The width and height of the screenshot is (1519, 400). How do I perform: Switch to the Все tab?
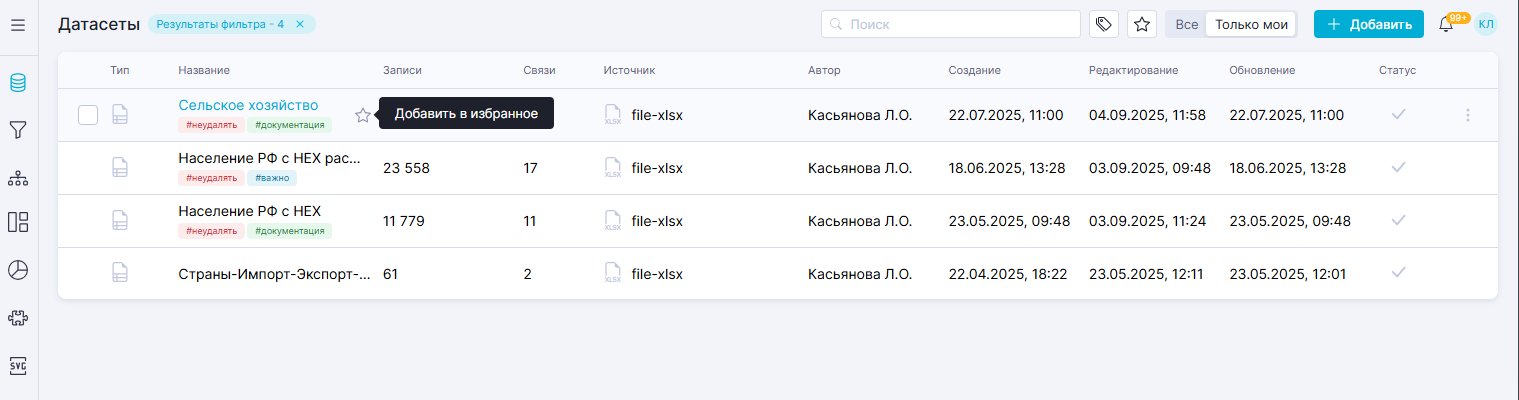[x=1186, y=24]
